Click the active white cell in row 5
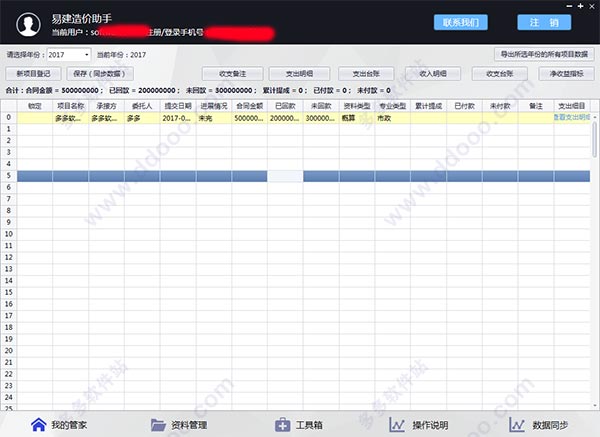Screen dimensions: 600x437 click(285, 176)
